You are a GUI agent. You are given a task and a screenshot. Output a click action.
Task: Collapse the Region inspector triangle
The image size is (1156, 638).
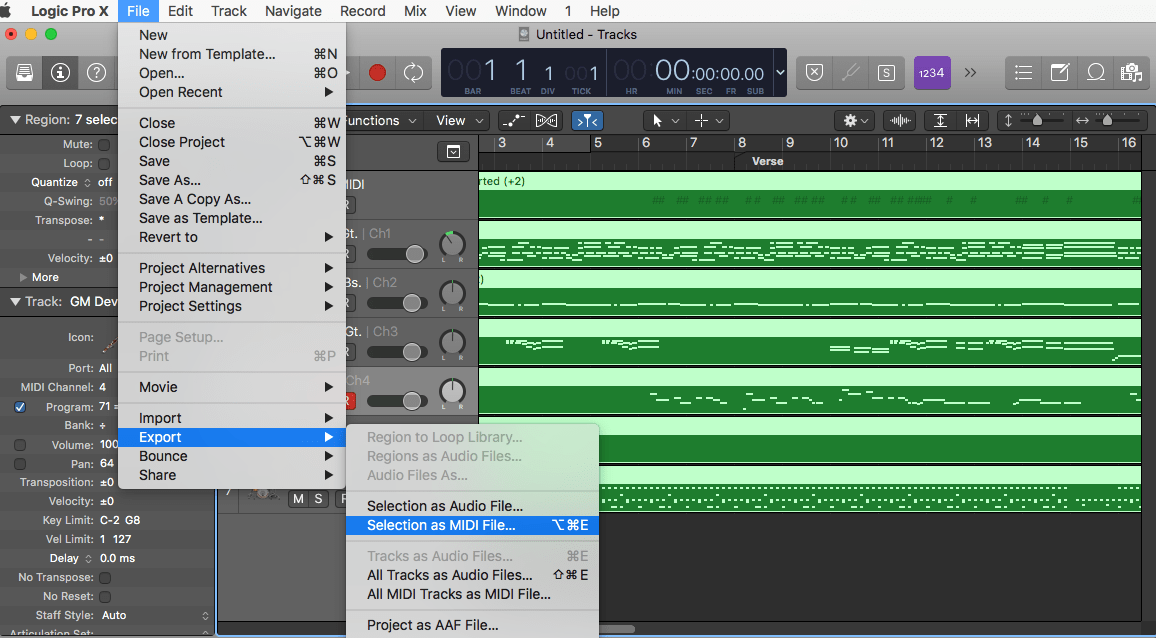pos(15,119)
